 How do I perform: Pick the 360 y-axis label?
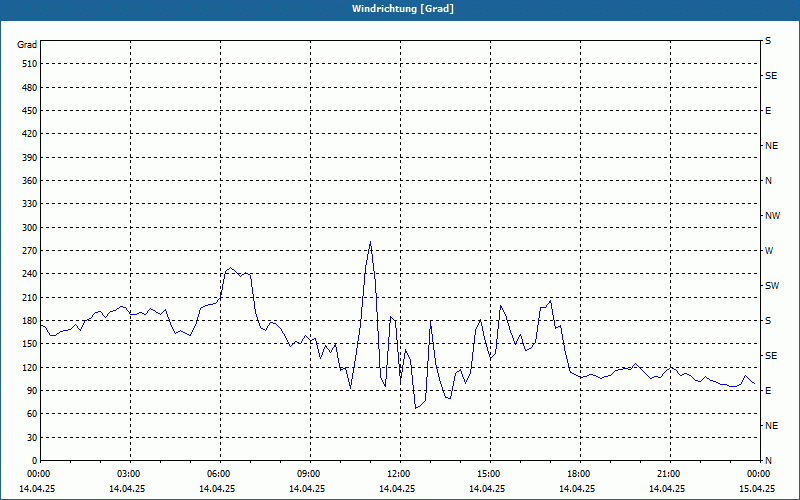click(x=30, y=181)
